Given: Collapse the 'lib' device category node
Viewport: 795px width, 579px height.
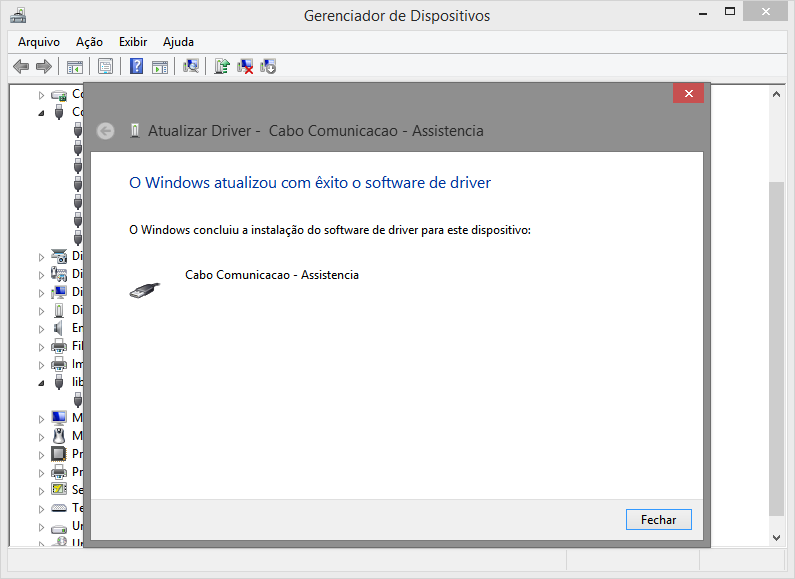Looking at the screenshot, I should click(x=41, y=382).
